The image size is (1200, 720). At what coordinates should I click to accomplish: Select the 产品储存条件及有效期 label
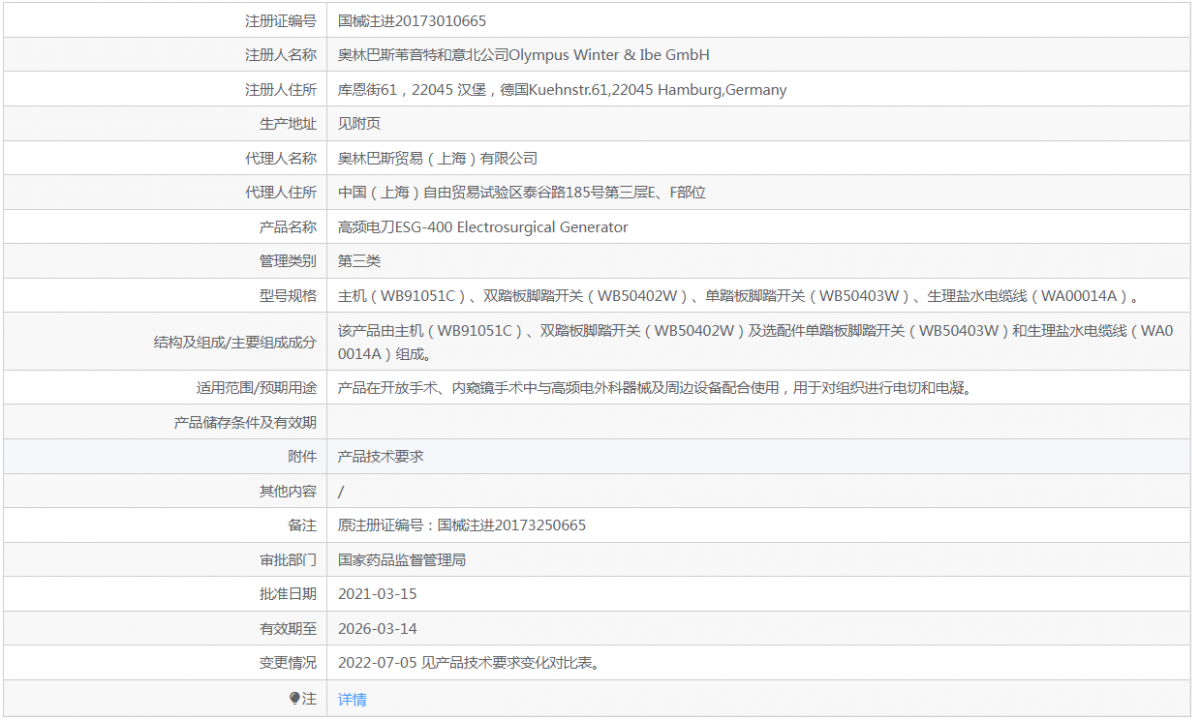click(245, 423)
